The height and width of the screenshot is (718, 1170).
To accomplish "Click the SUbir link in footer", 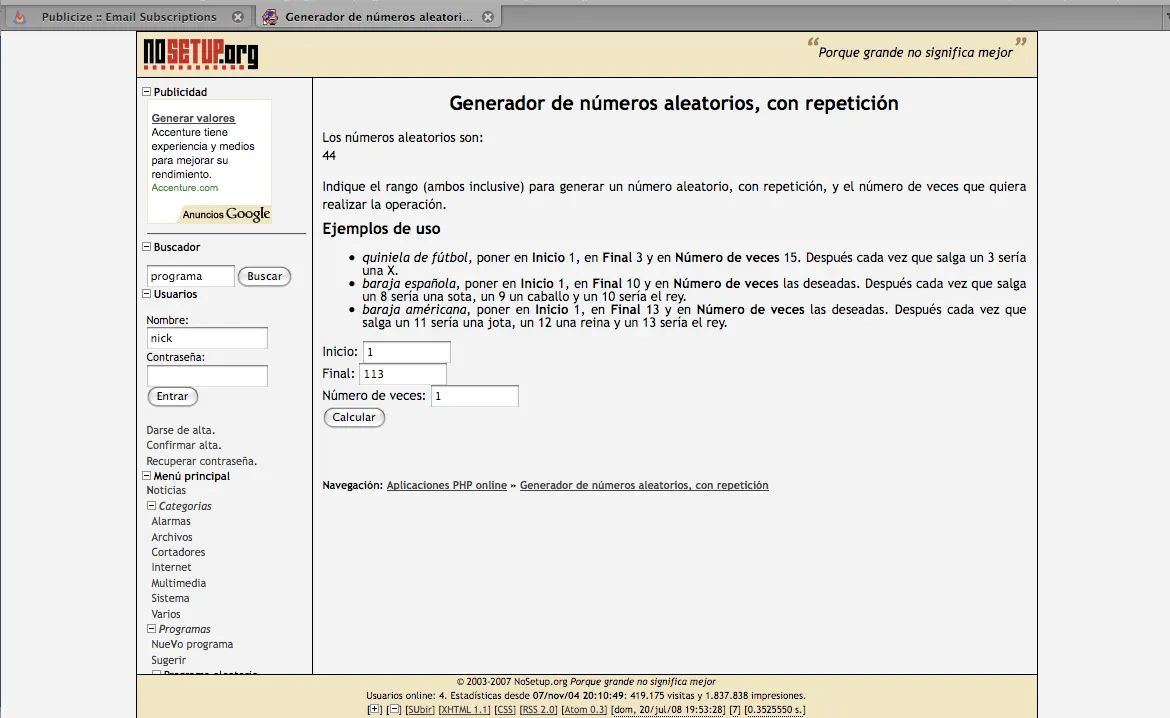I will pyautogui.click(x=420, y=710).
